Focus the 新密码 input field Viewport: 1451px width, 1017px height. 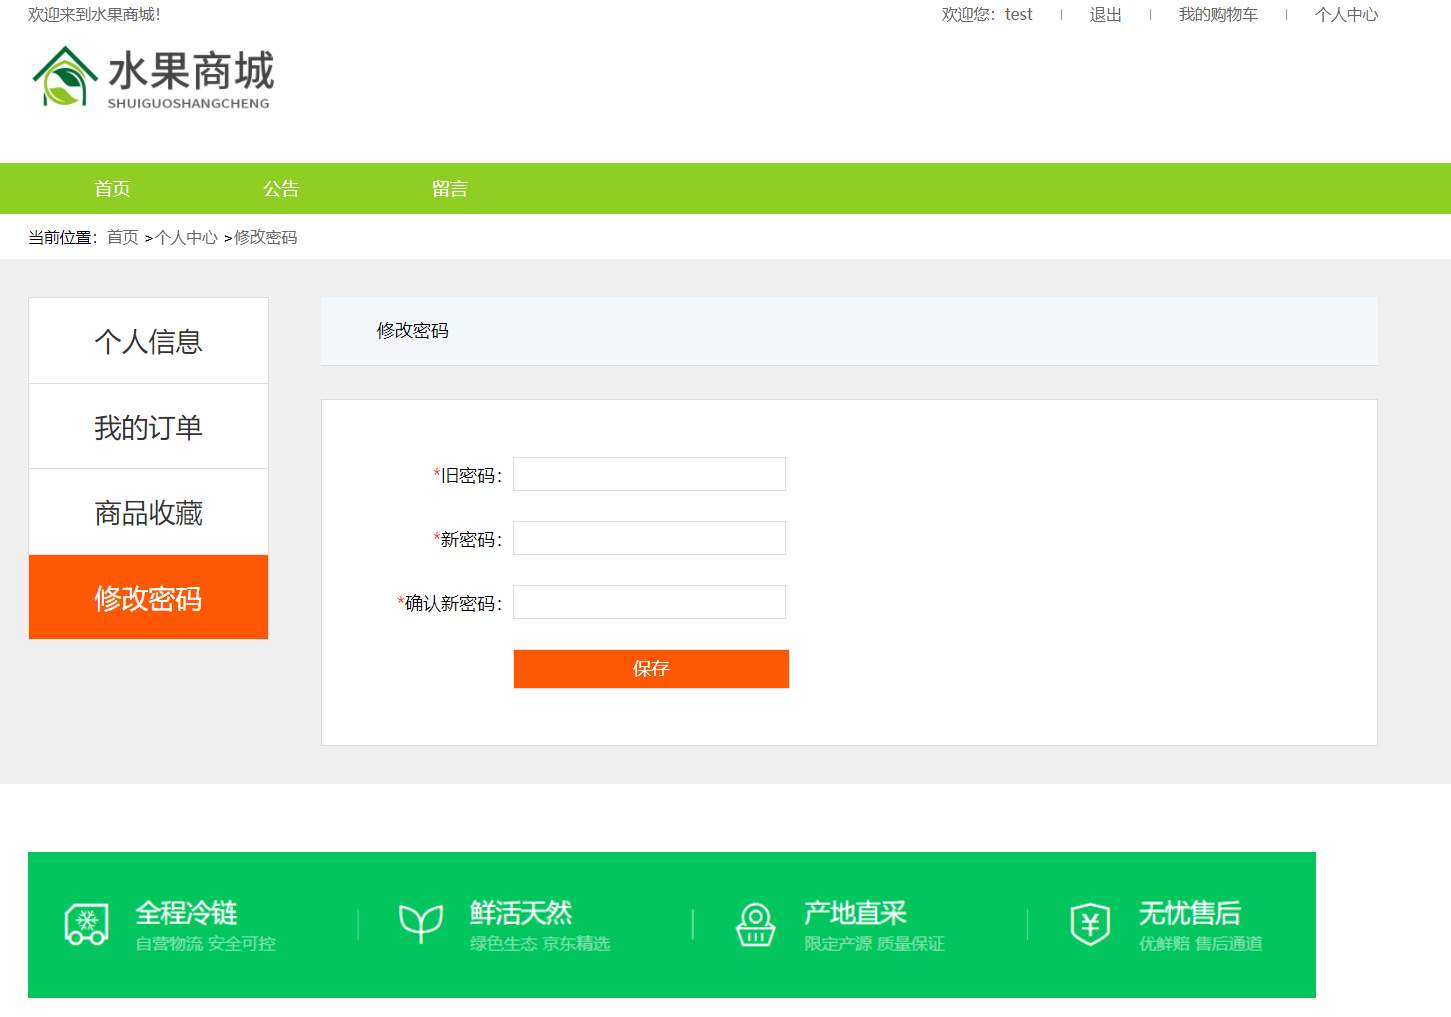click(x=649, y=539)
